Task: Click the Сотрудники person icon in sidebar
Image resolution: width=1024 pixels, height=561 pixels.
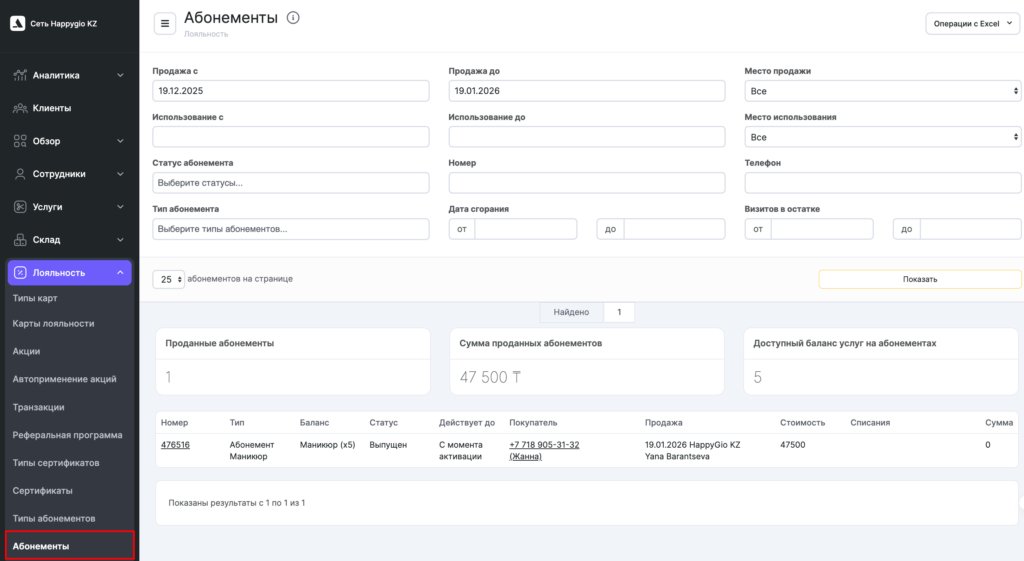Action: 20,174
